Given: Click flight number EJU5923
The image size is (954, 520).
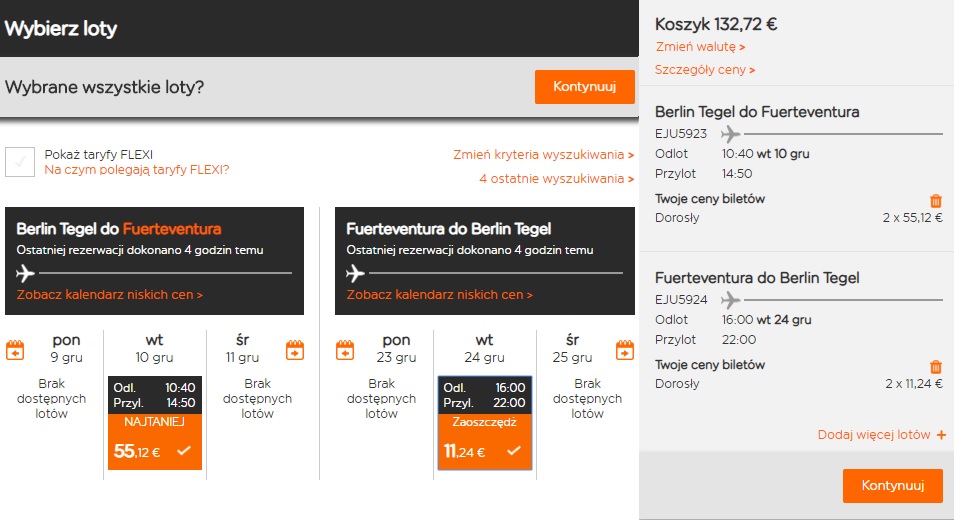Looking at the screenshot, I should tap(681, 134).
